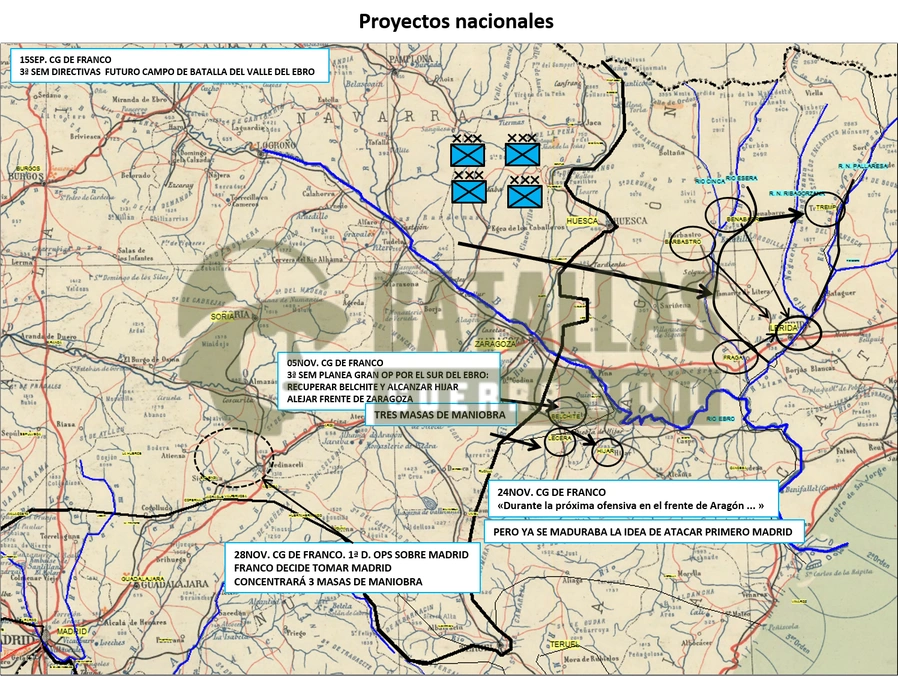Click the yellow BURGOS city label
The image size is (898, 676).
28,168
